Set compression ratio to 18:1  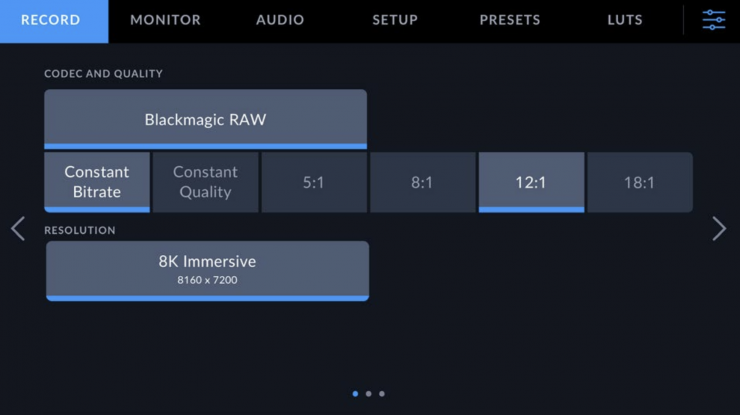tap(639, 182)
